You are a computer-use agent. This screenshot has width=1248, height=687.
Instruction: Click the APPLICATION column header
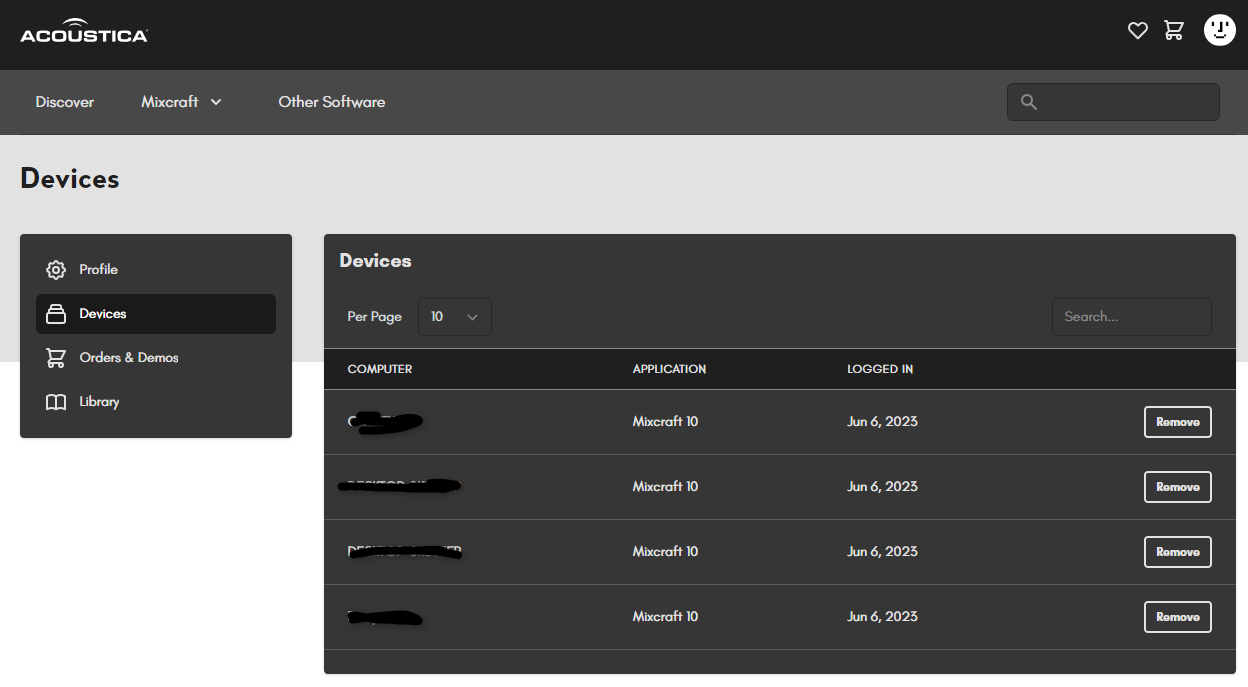click(x=669, y=369)
